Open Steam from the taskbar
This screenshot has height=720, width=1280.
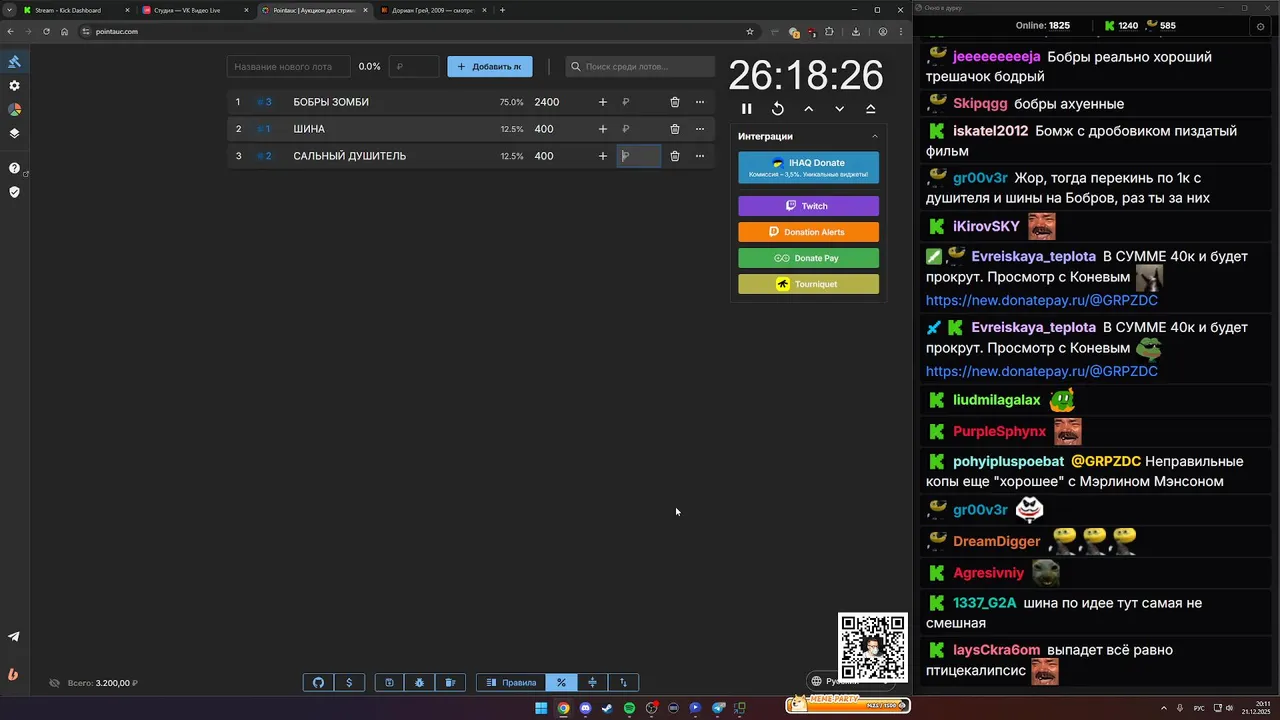coord(607,708)
